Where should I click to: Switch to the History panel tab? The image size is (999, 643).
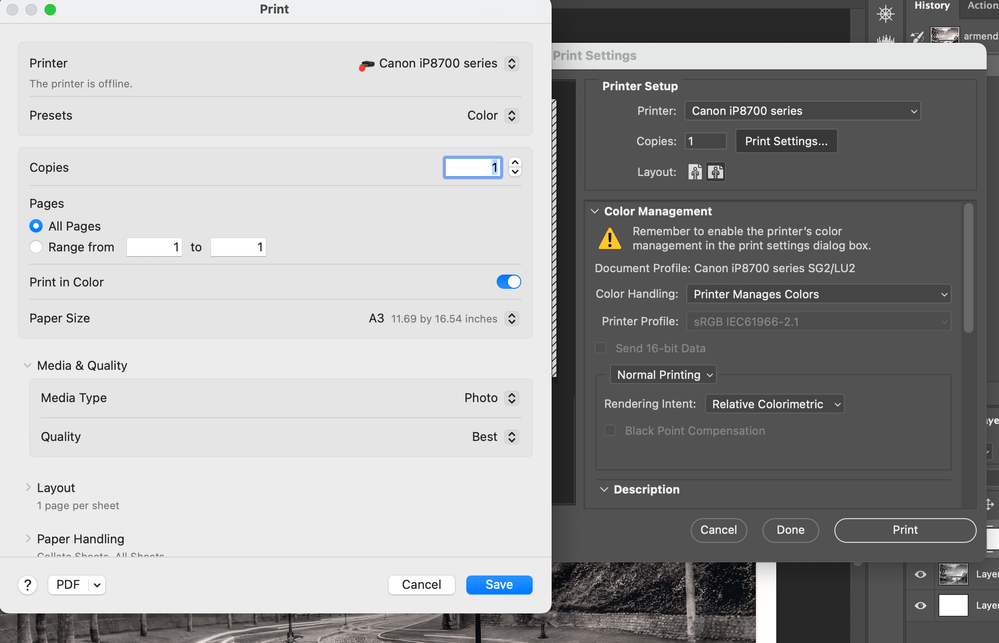coord(931,6)
